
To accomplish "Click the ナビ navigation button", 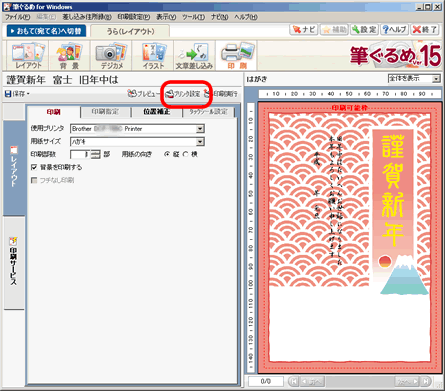I will coord(304,29).
